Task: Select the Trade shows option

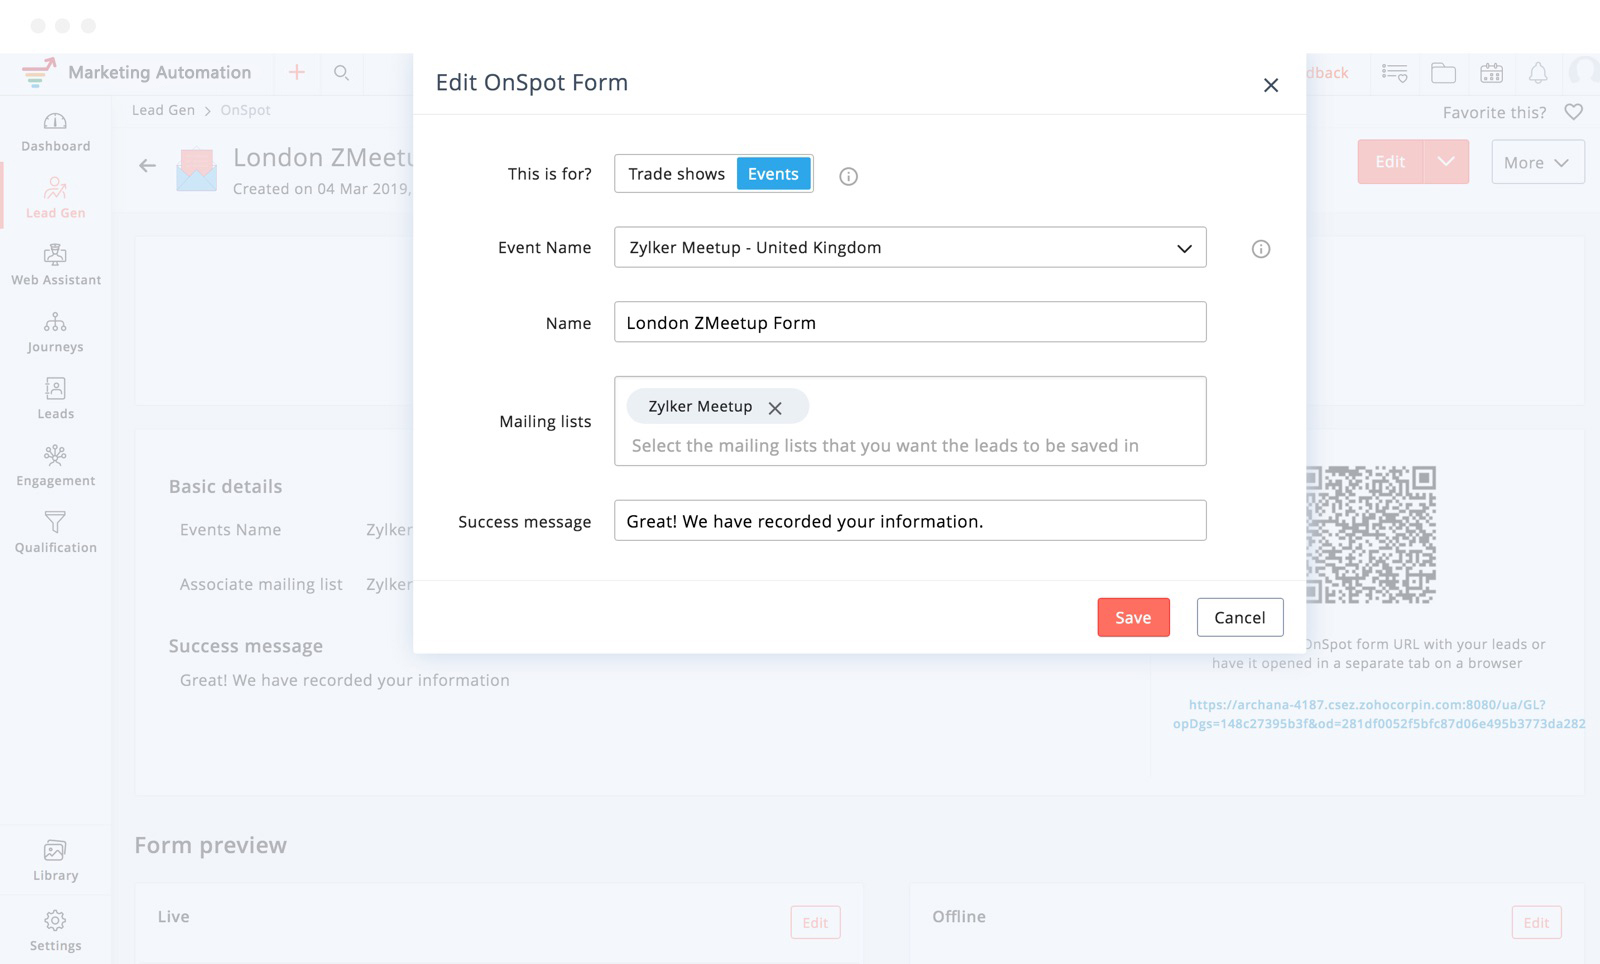Action: [x=676, y=174]
